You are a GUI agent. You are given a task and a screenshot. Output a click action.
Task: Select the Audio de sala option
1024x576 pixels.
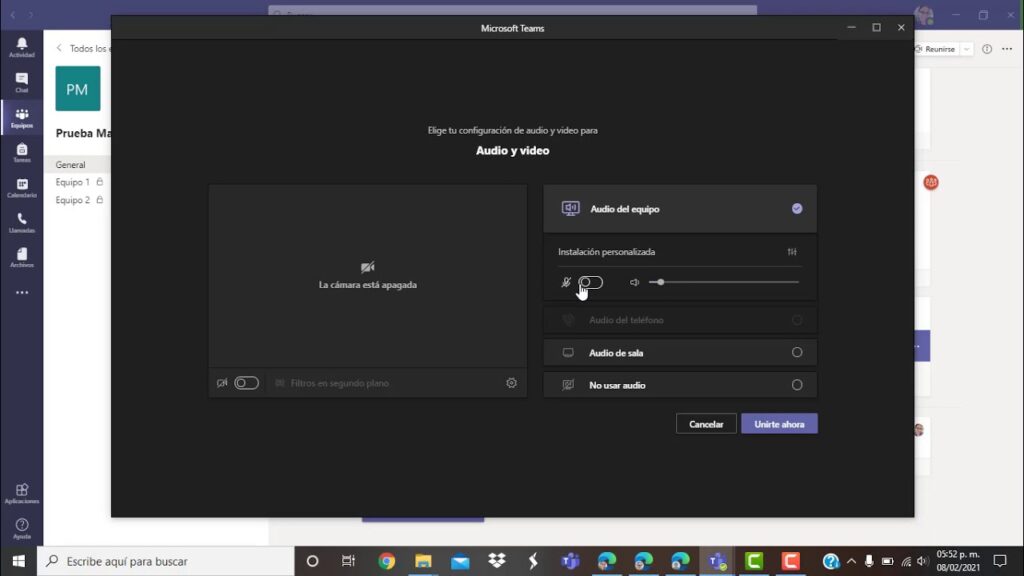[x=680, y=352]
